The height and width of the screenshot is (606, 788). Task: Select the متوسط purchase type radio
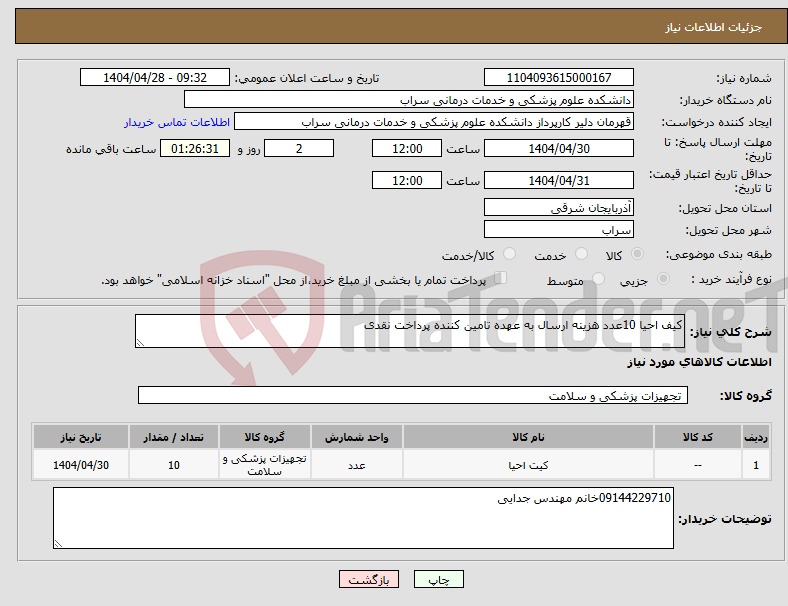pos(599,279)
